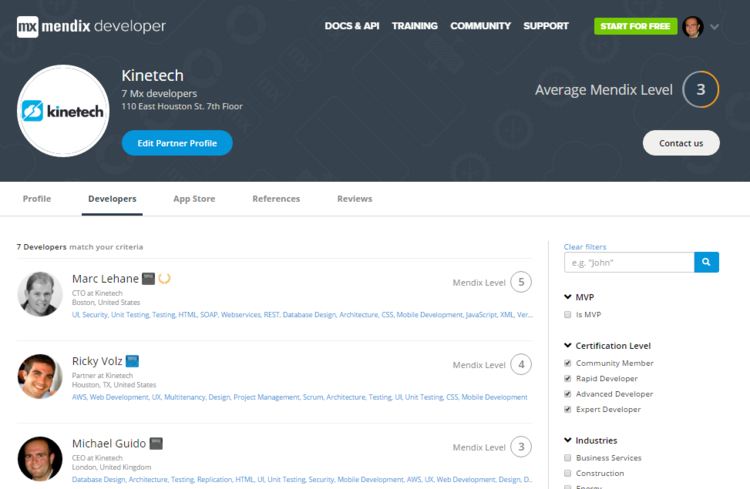Screen dimensions: 750x489
Task: Click Marc Lehane's profile photo
Action: pyautogui.click(x=40, y=294)
